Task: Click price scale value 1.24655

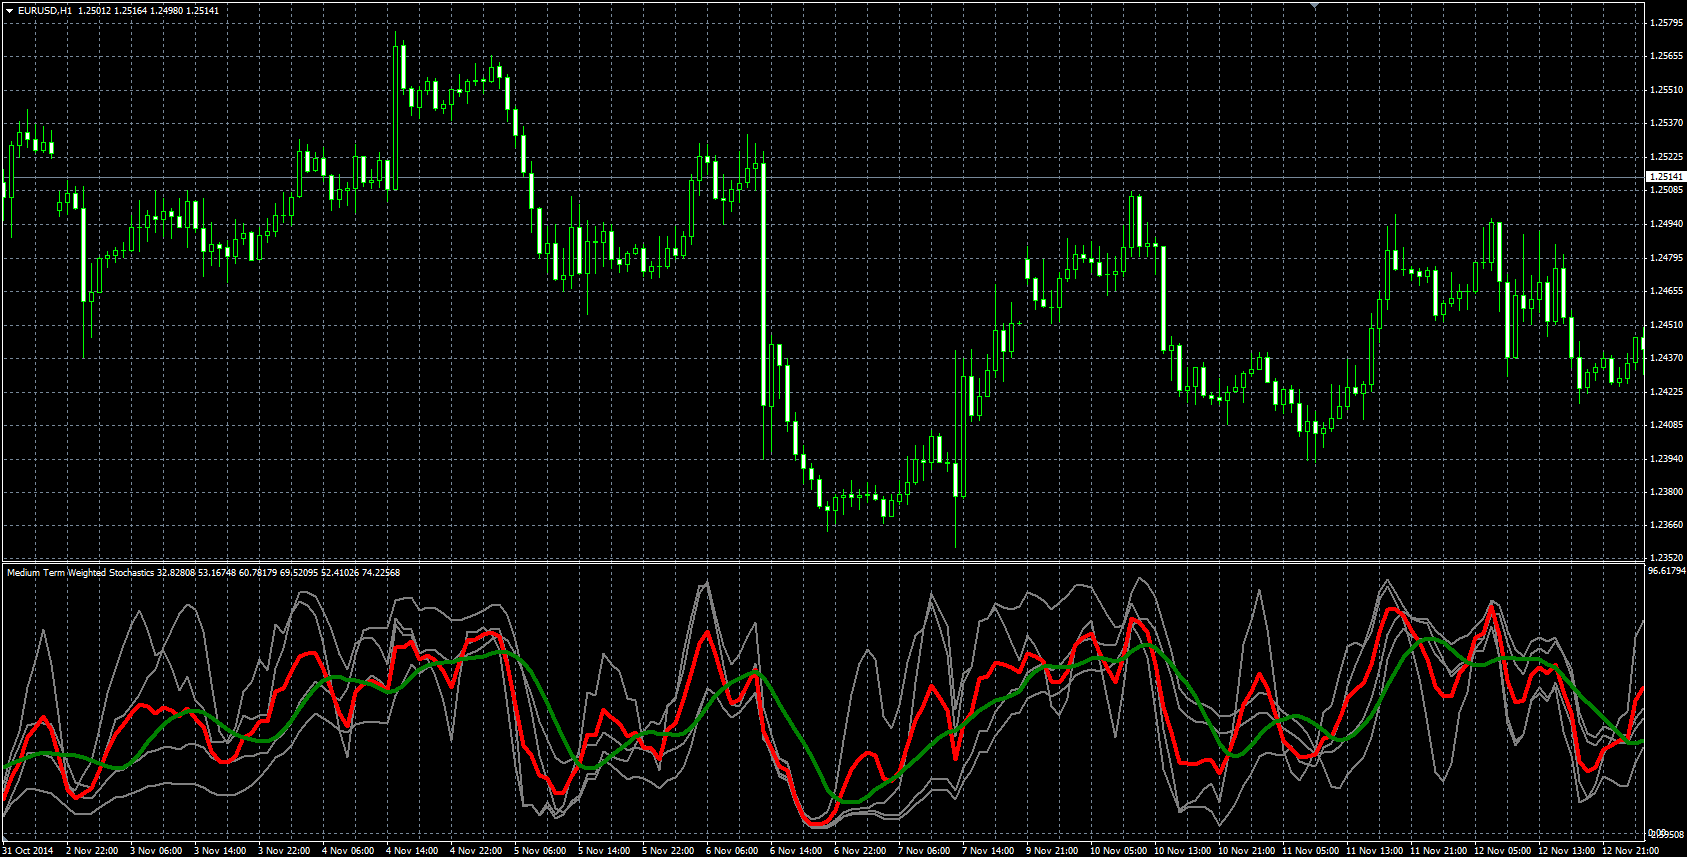Action: pyautogui.click(x=1665, y=291)
